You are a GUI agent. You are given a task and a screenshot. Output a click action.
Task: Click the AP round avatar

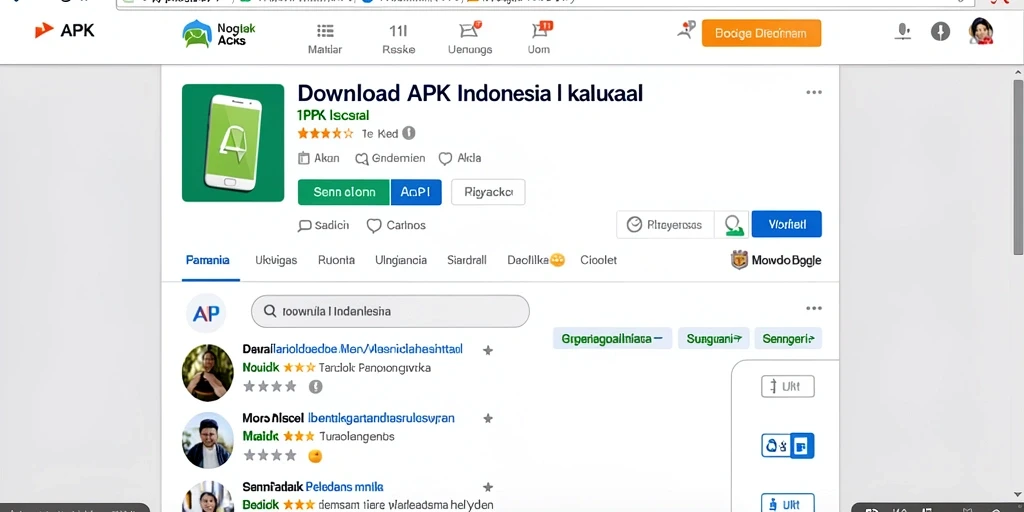point(206,313)
